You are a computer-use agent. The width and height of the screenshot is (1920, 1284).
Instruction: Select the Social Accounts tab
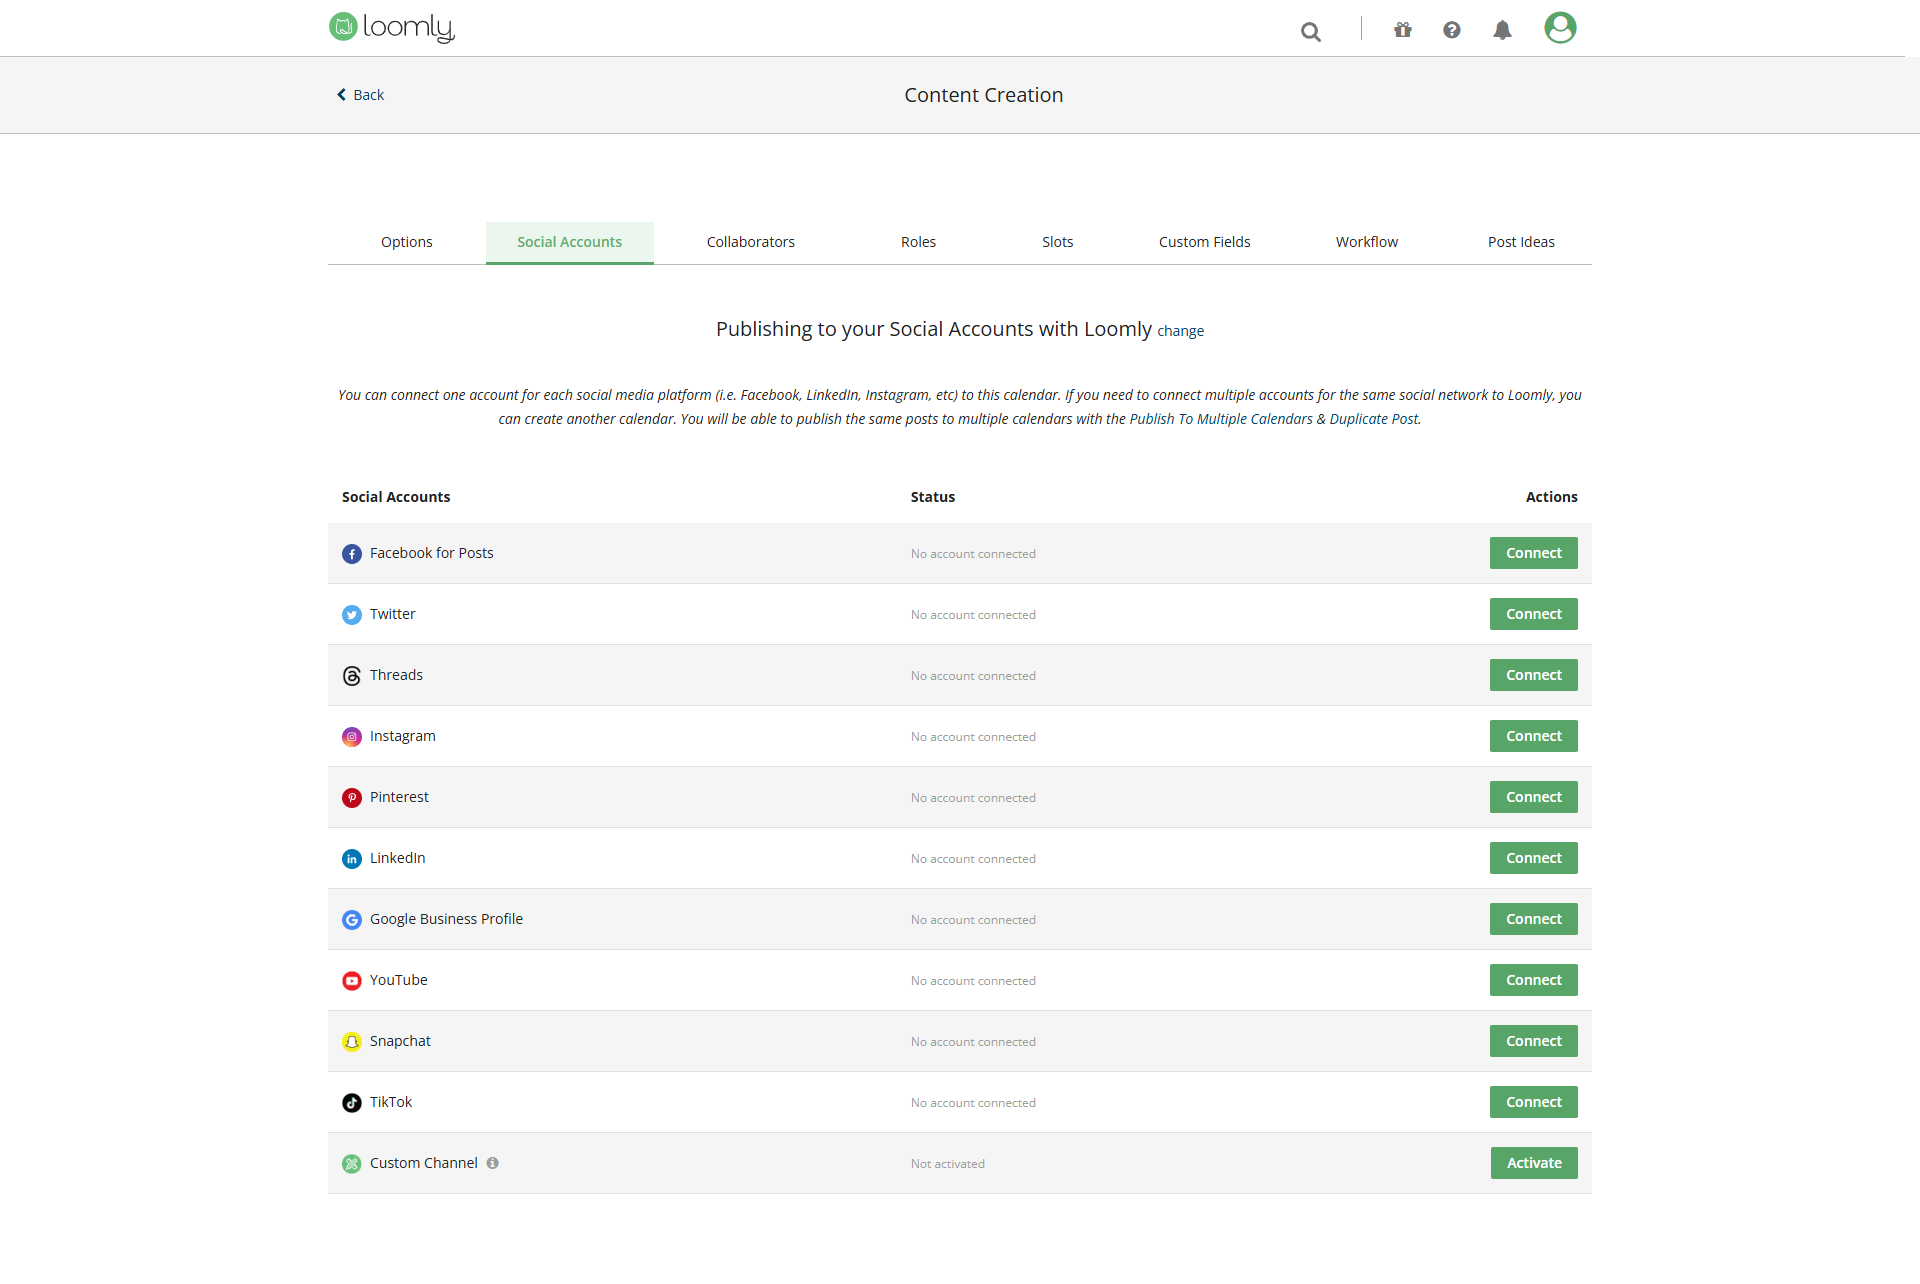570,242
